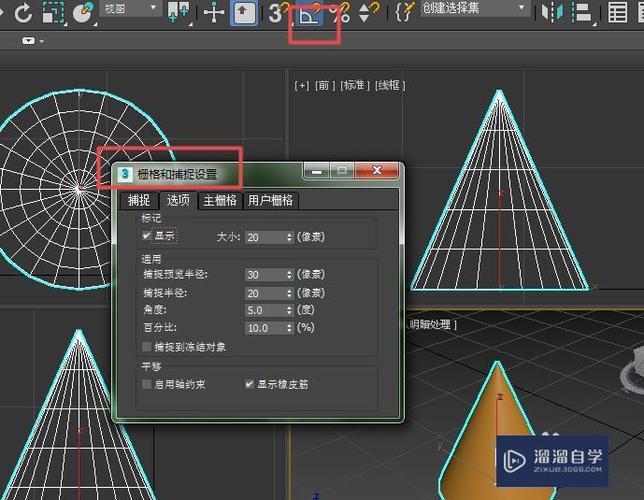Click the small white icon on second toolbar row
644x500 pixels.
pyautogui.click(x=28, y=41)
